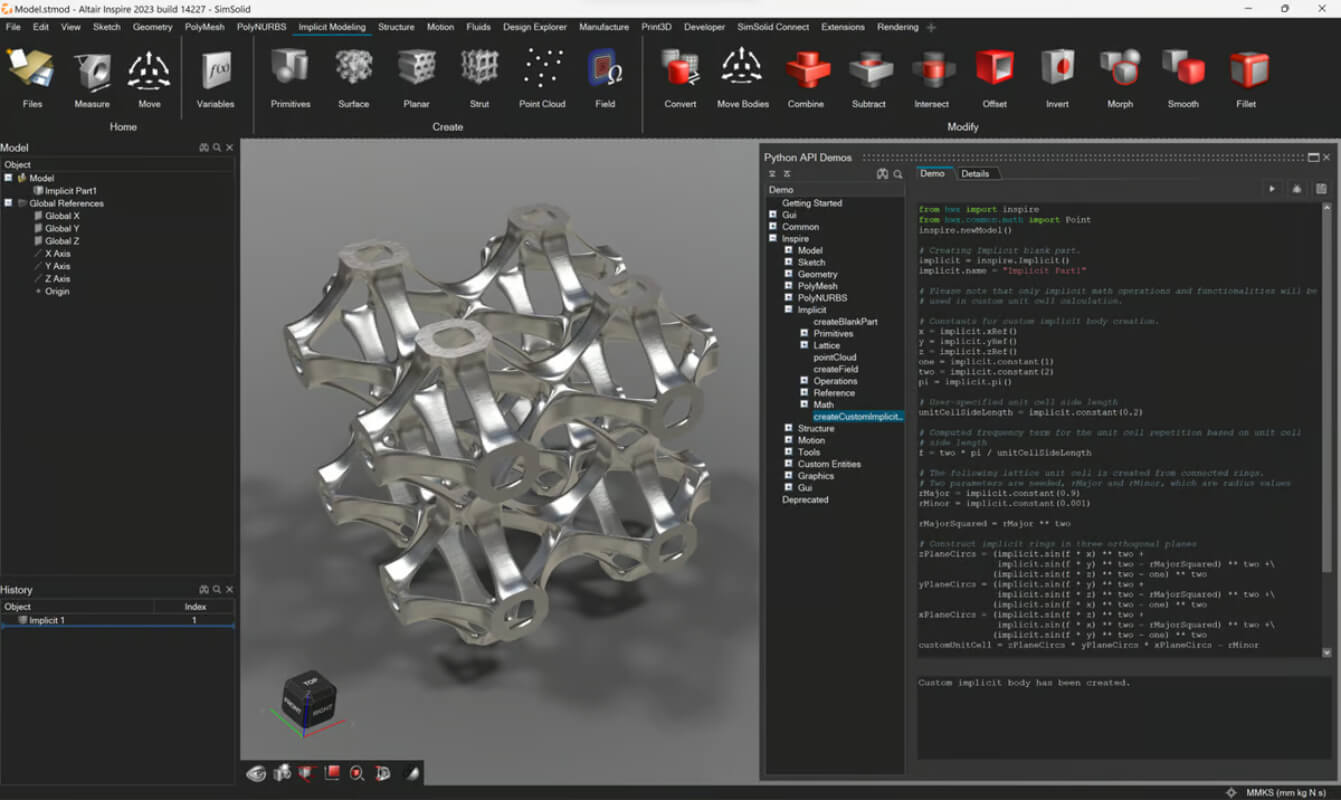The width and height of the screenshot is (1341, 800).
Task: Expand the Geometry node in demo tree
Action: pyautogui.click(x=789, y=274)
